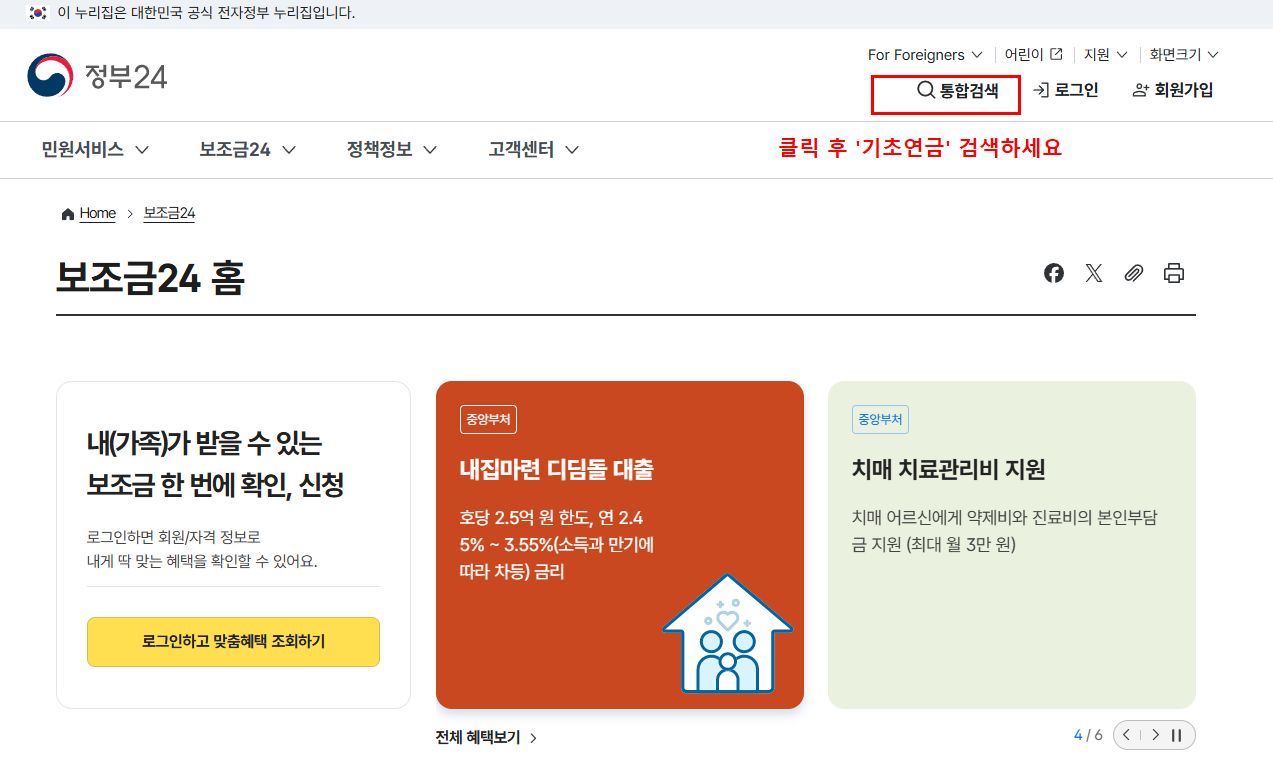Pause the carousel autoplay
Image resolution: width=1273 pixels, height=779 pixels.
coord(1177,735)
